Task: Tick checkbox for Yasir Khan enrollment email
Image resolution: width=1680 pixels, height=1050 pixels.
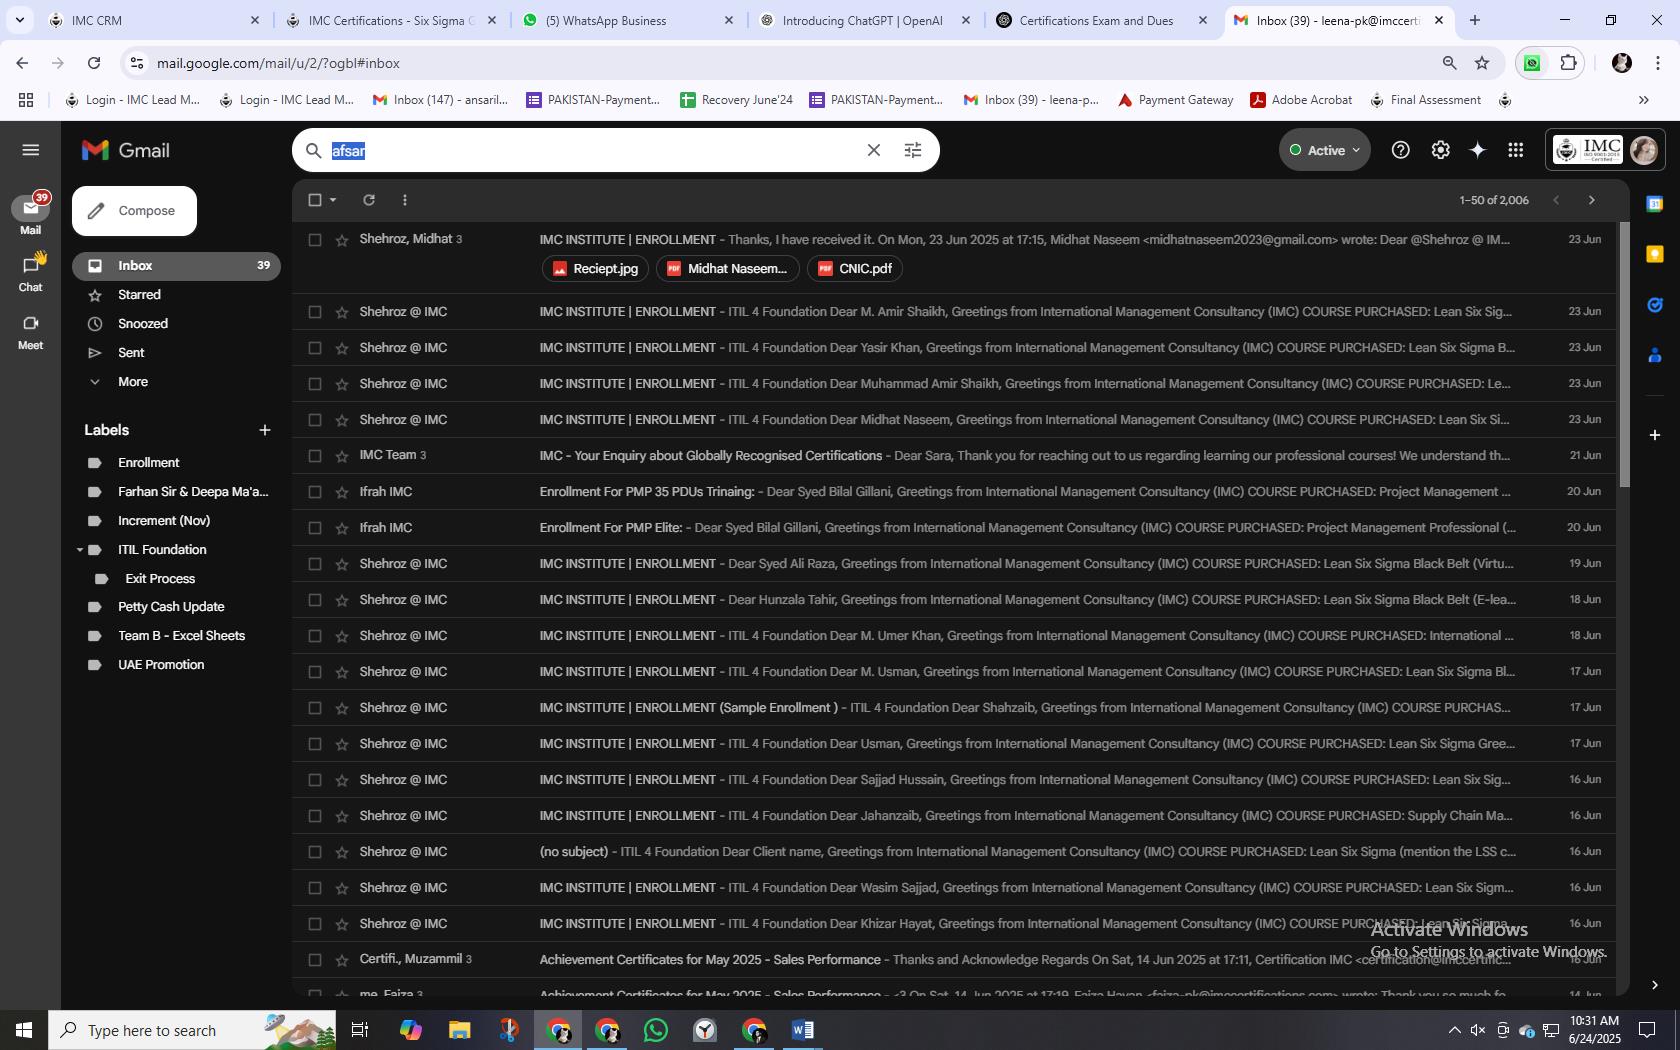Action: coord(315,348)
